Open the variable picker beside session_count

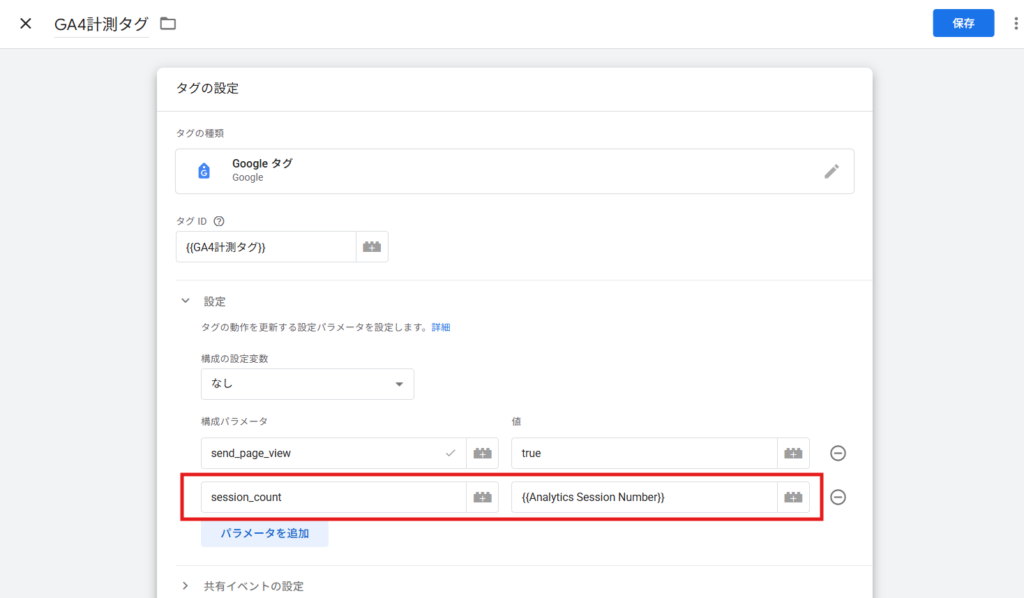pyautogui.click(x=483, y=496)
